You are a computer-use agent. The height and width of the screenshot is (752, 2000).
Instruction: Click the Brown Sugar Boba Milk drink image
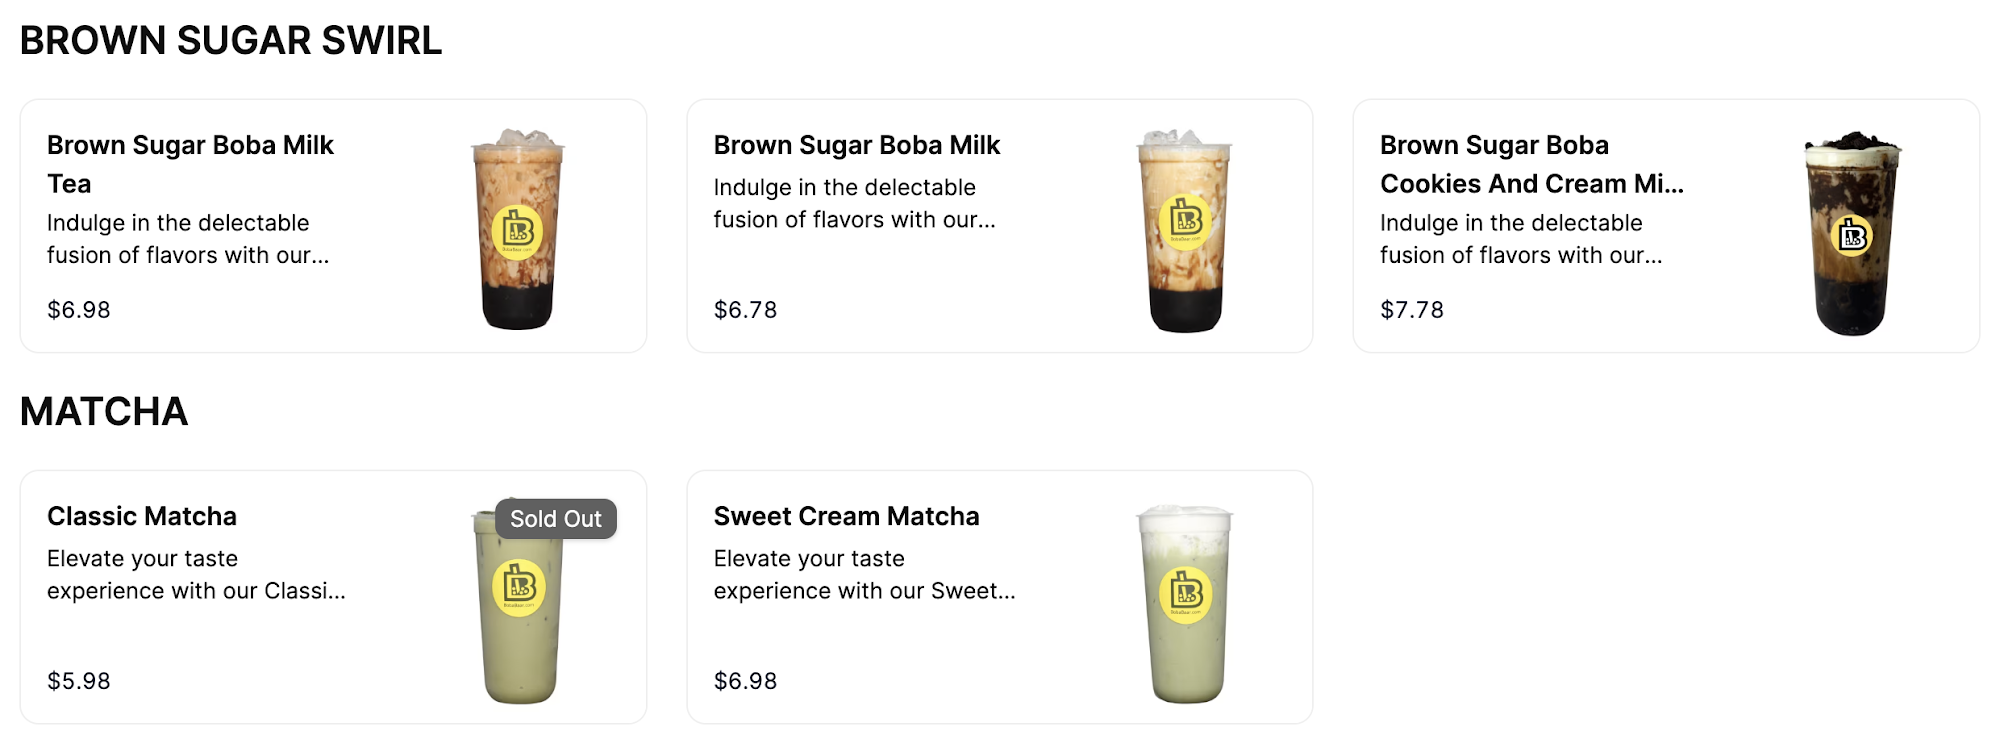pyautogui.click(x=1184, y=230)
